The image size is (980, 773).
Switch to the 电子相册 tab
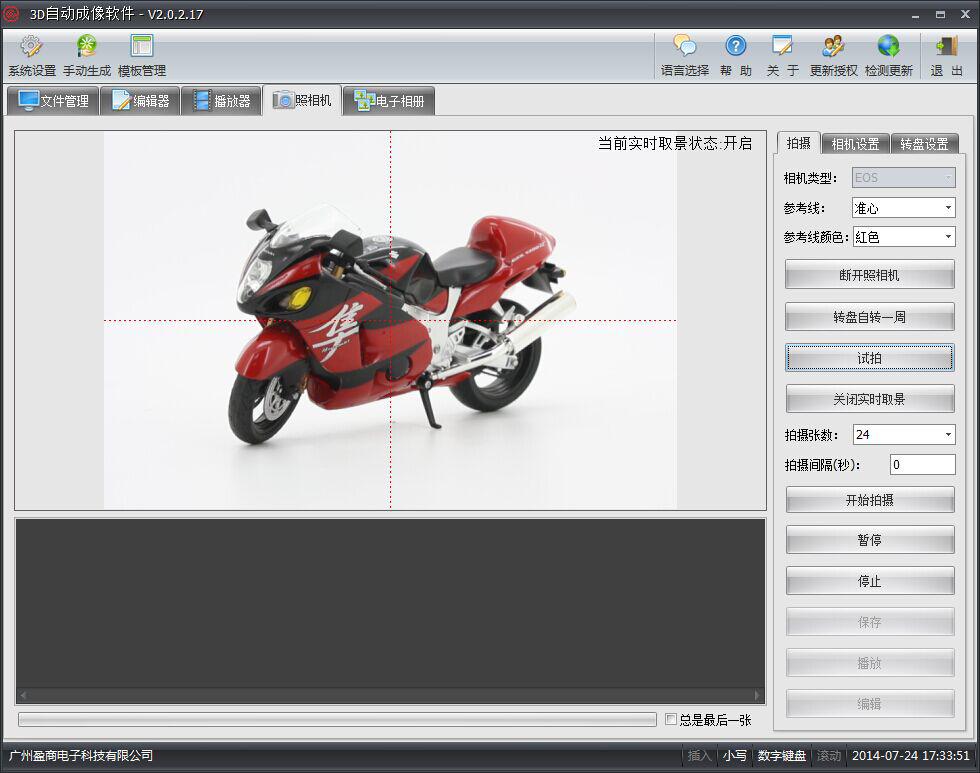(x=389, y=100)
